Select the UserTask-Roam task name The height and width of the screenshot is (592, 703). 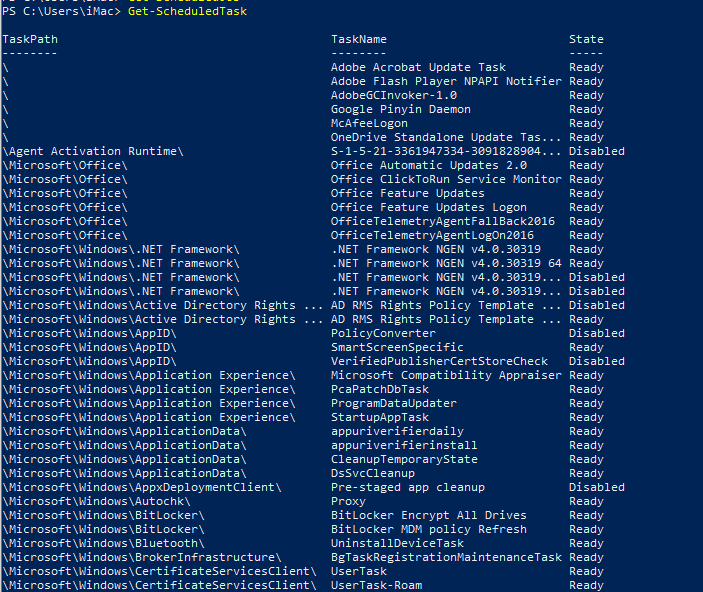click(377, 585)
